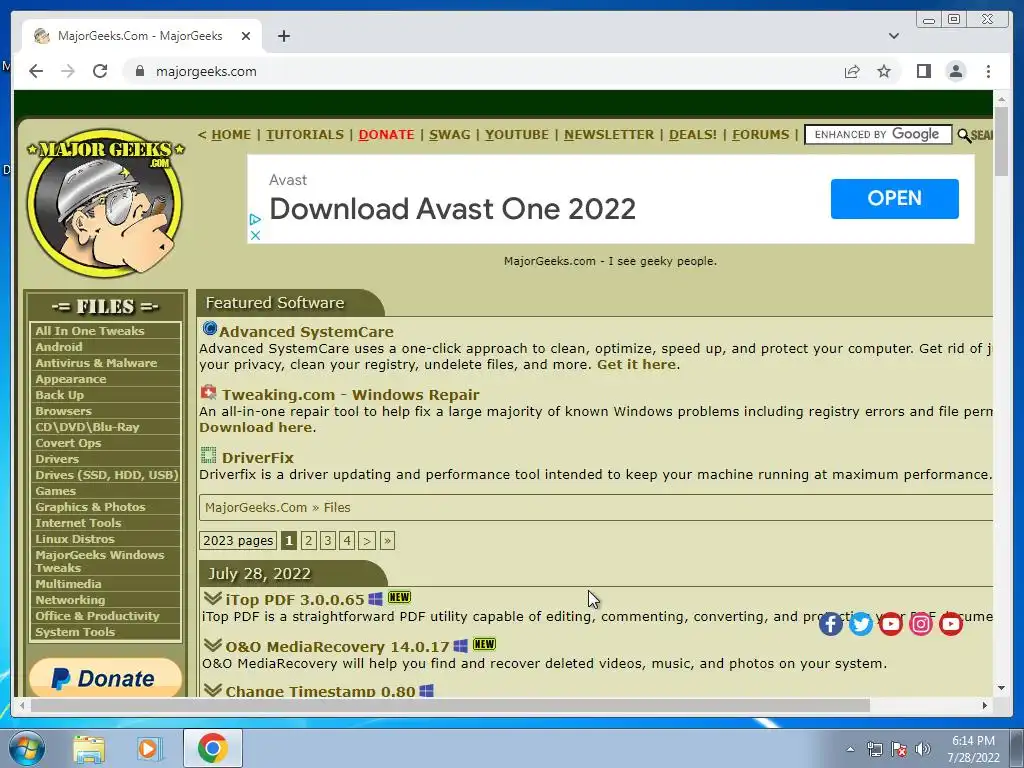Click the 'Download here' link

255,427
